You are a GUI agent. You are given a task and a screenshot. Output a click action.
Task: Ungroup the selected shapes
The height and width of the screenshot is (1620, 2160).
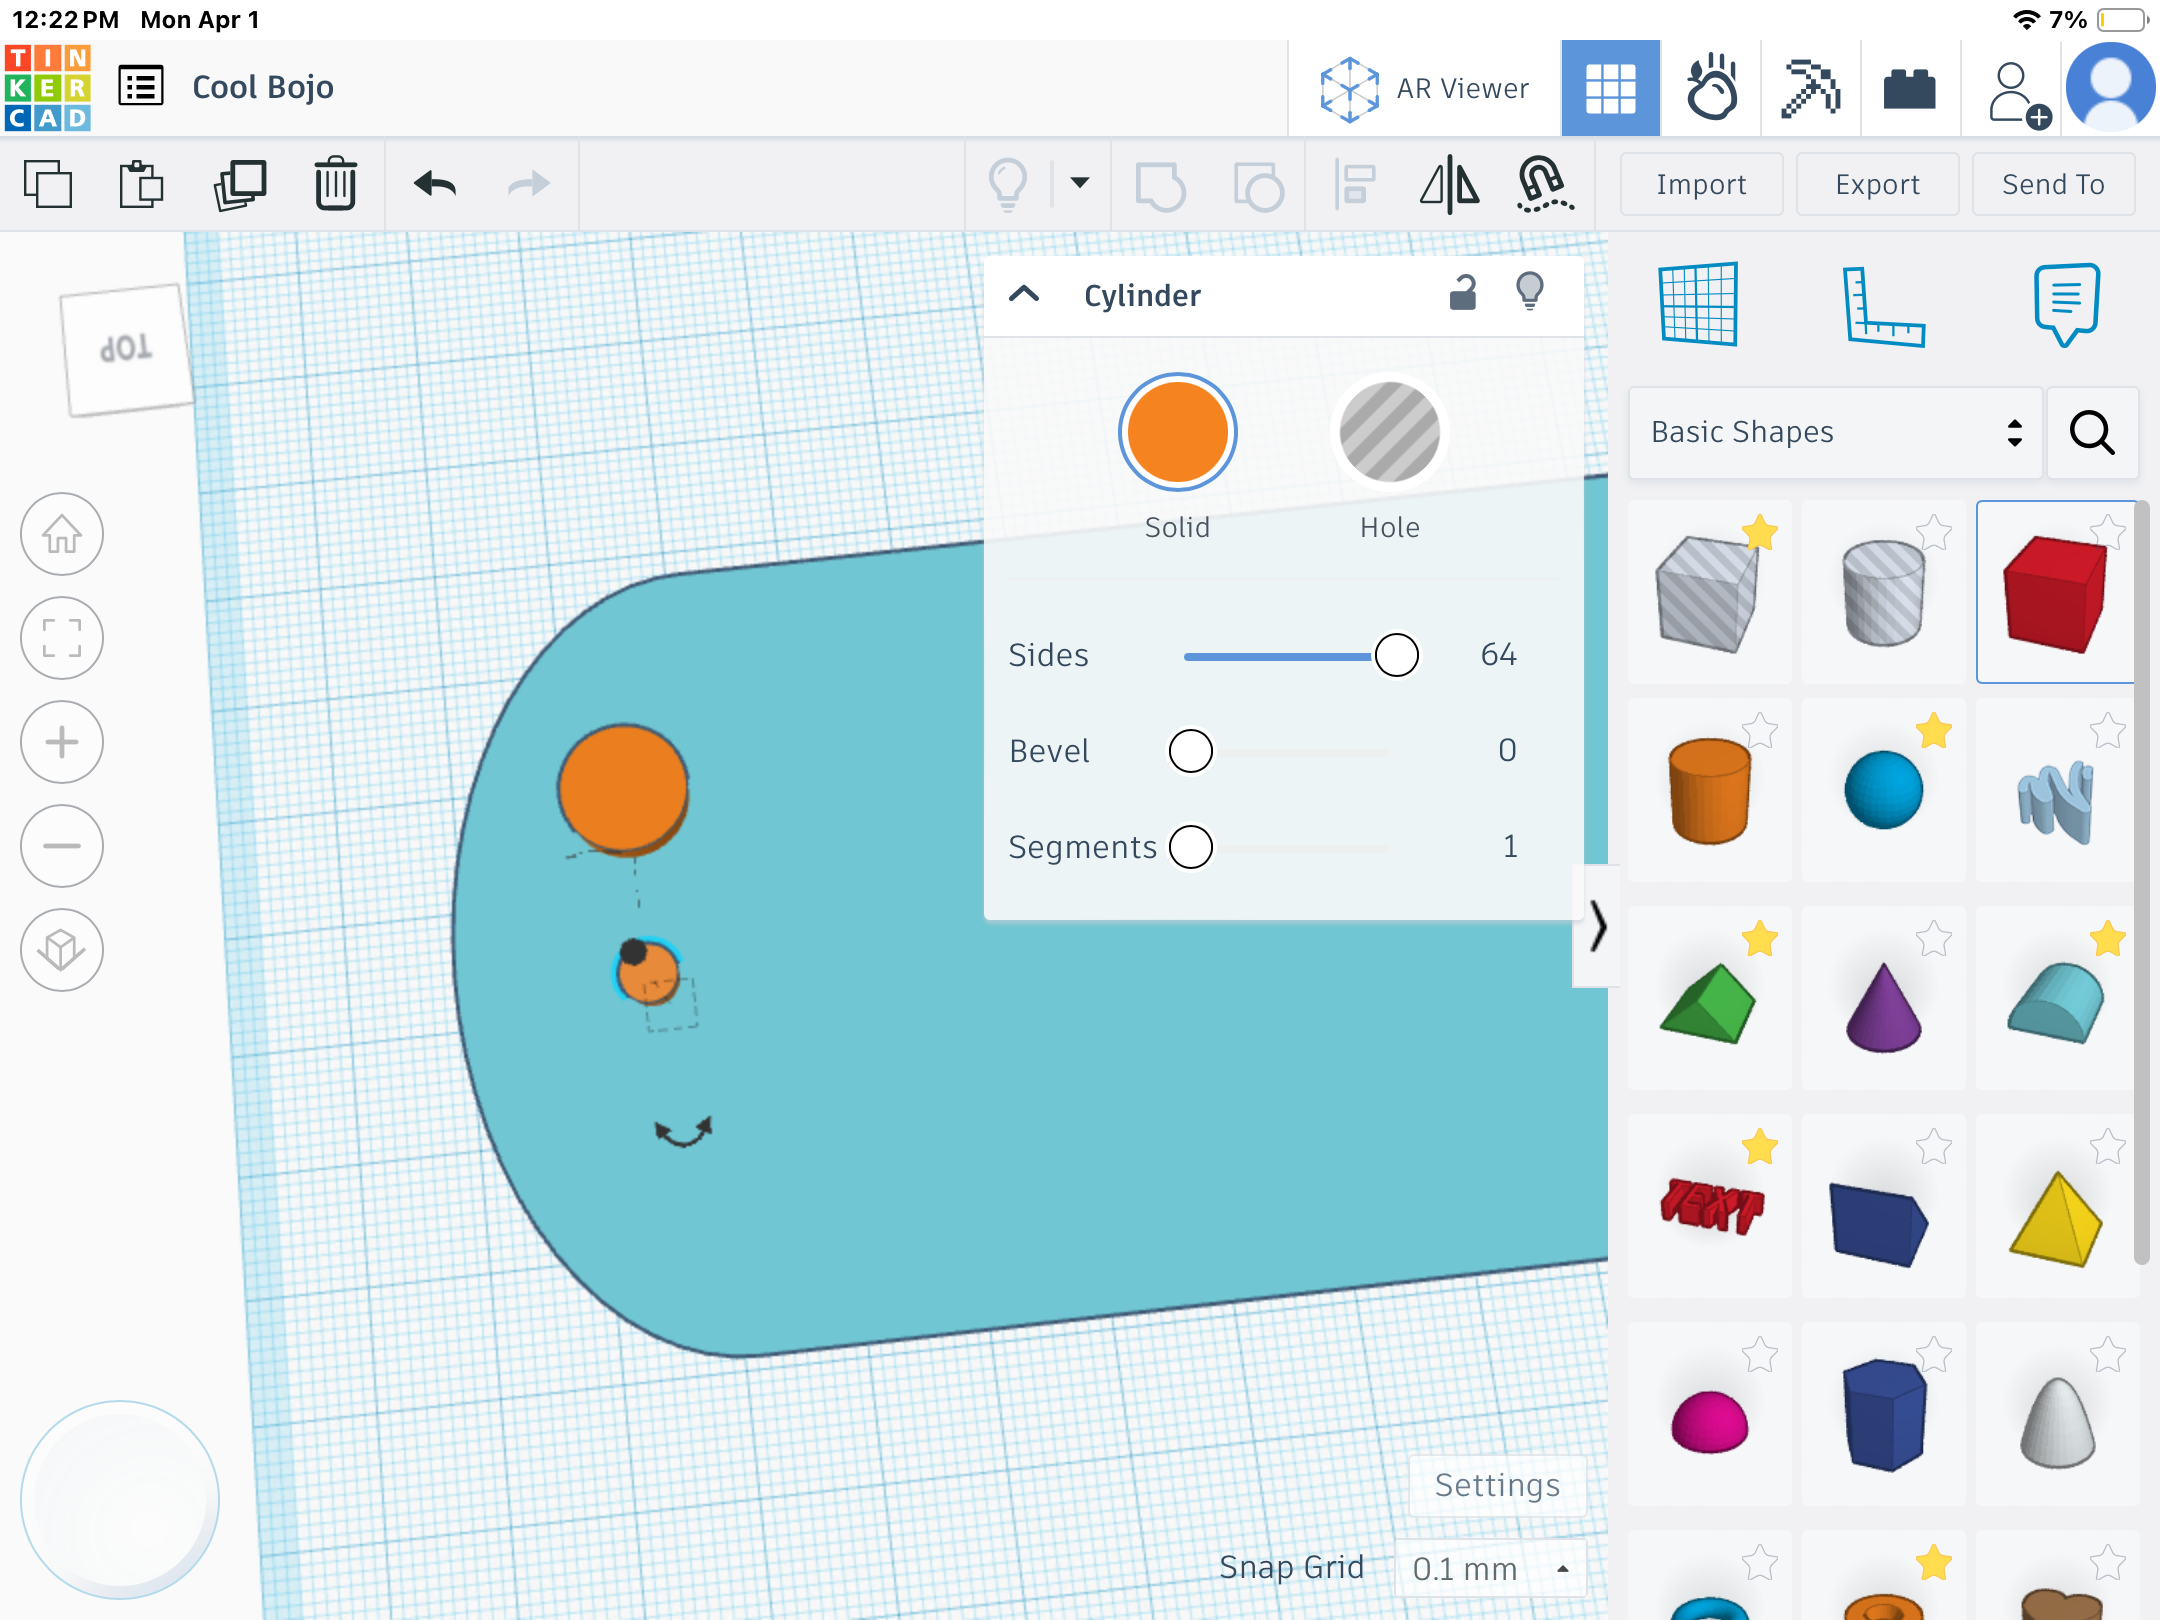1258,186
